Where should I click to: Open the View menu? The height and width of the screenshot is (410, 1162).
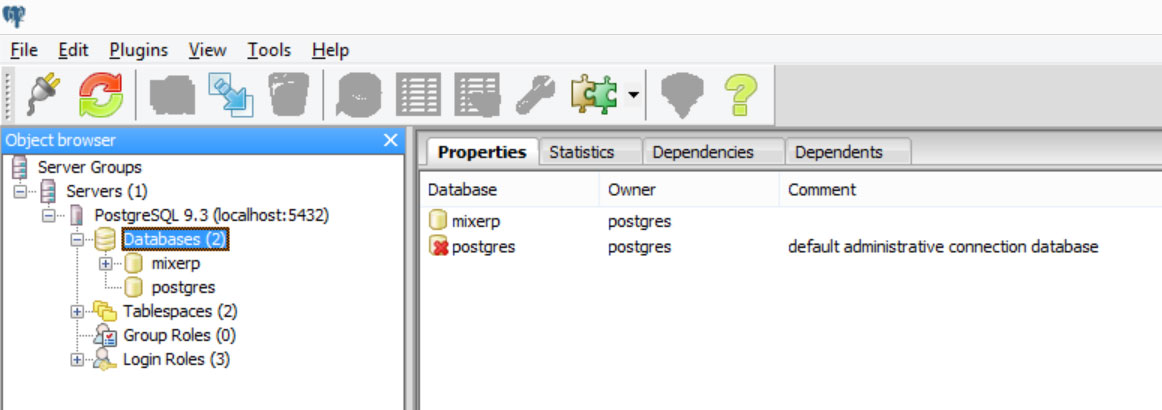tap(208, 50)
